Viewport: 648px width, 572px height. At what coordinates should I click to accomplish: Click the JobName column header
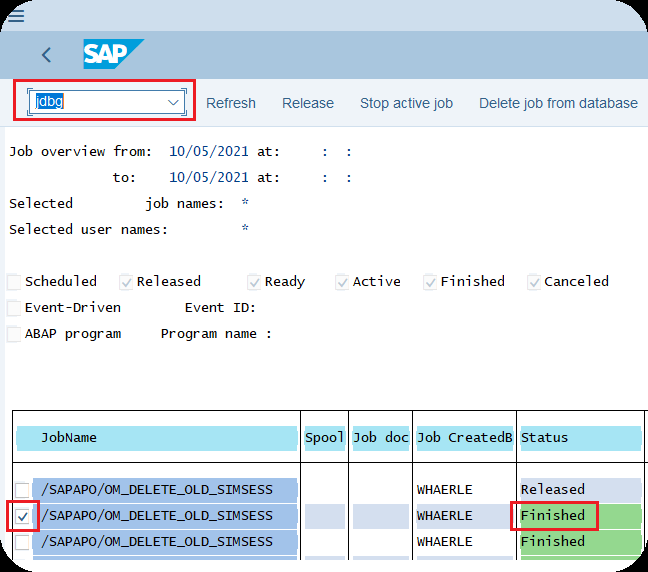coord(157,438)
